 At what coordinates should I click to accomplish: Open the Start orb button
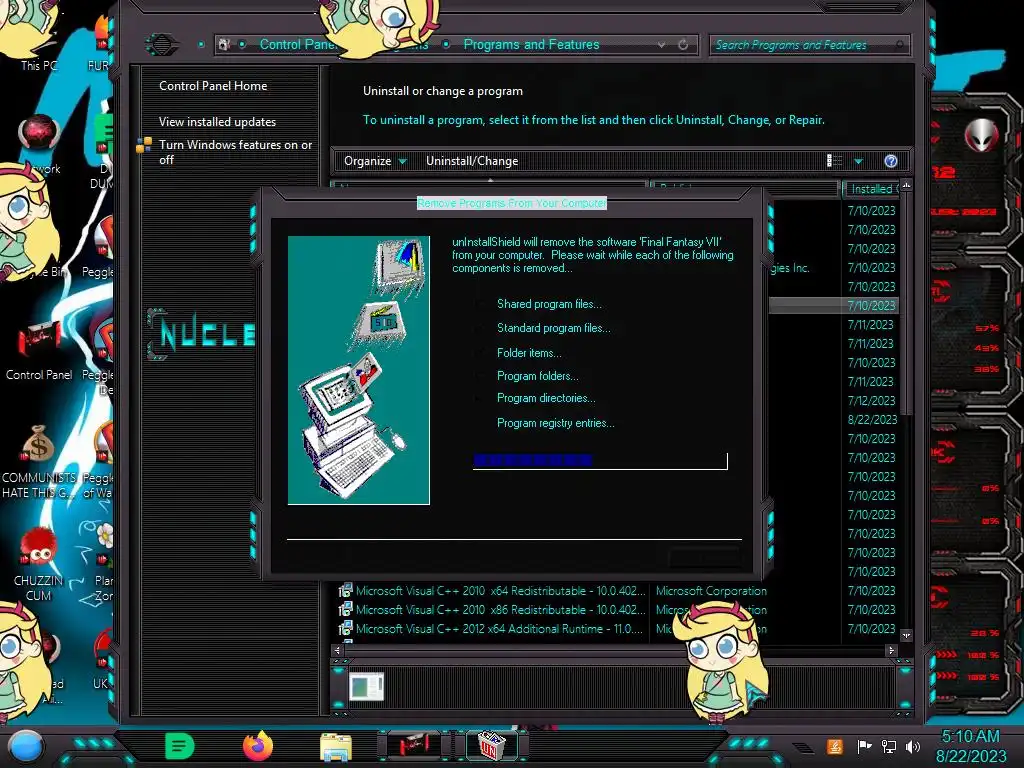(x=26, y=746)
